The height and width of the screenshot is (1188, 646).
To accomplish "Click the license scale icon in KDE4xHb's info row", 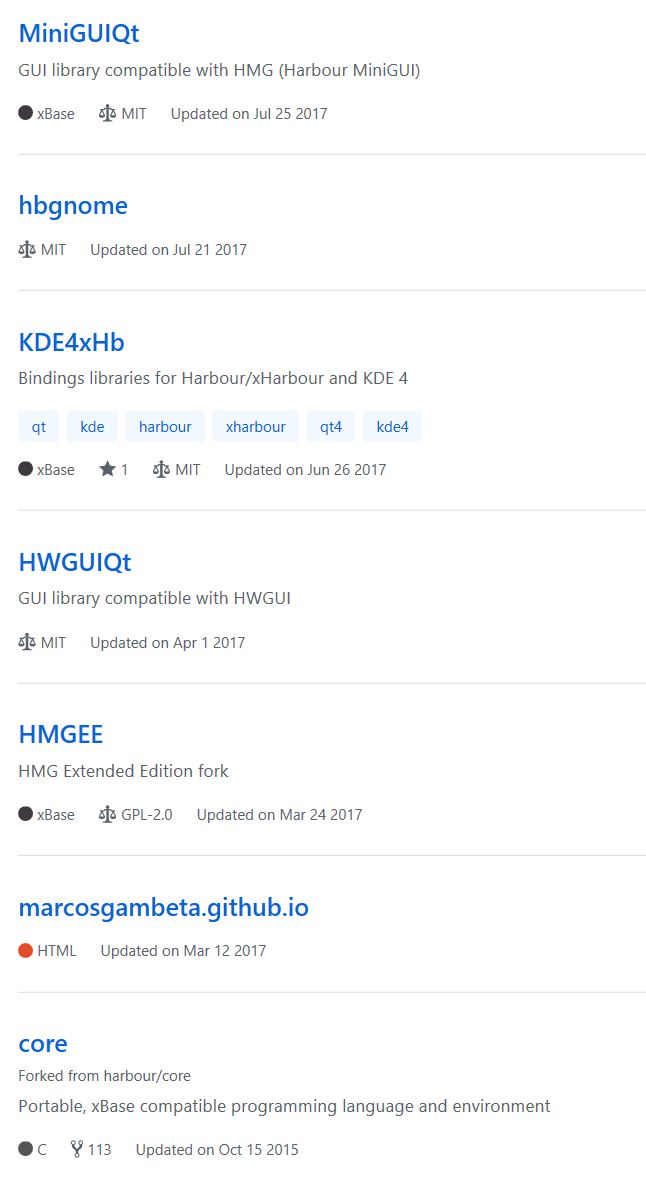I will 161,470.
